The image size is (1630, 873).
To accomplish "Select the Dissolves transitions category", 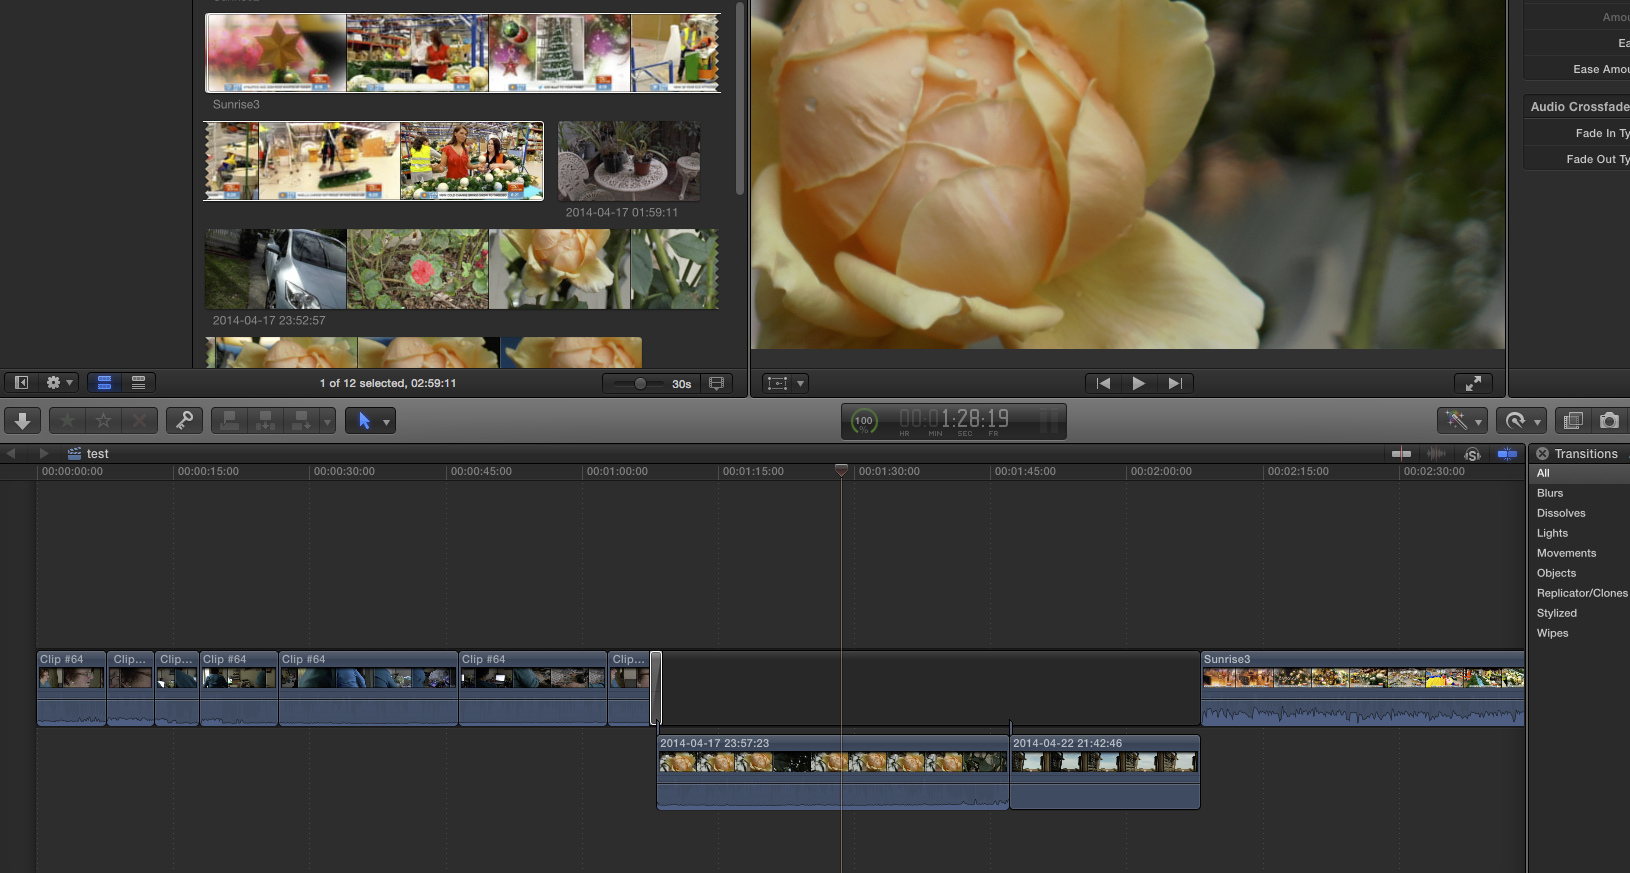I will [x=1560, y=513].
